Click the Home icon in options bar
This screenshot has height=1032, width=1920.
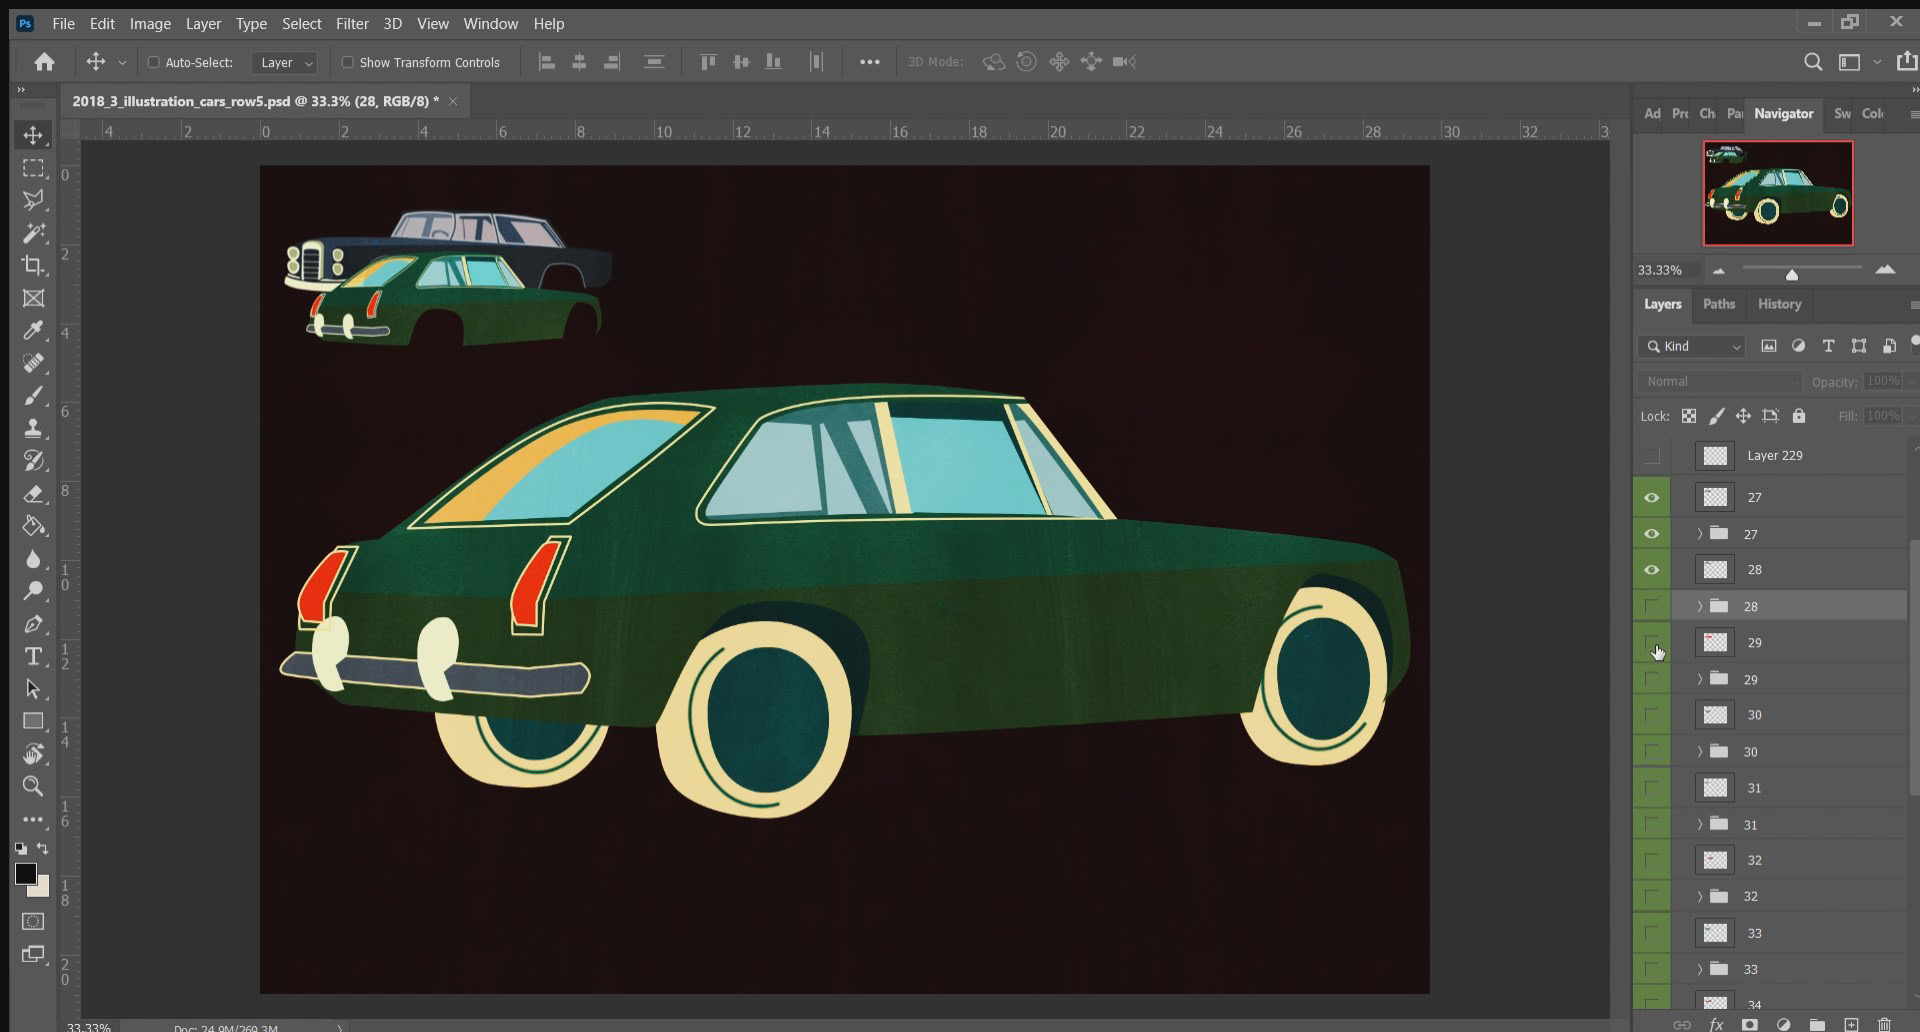click(x=44, y=62)
